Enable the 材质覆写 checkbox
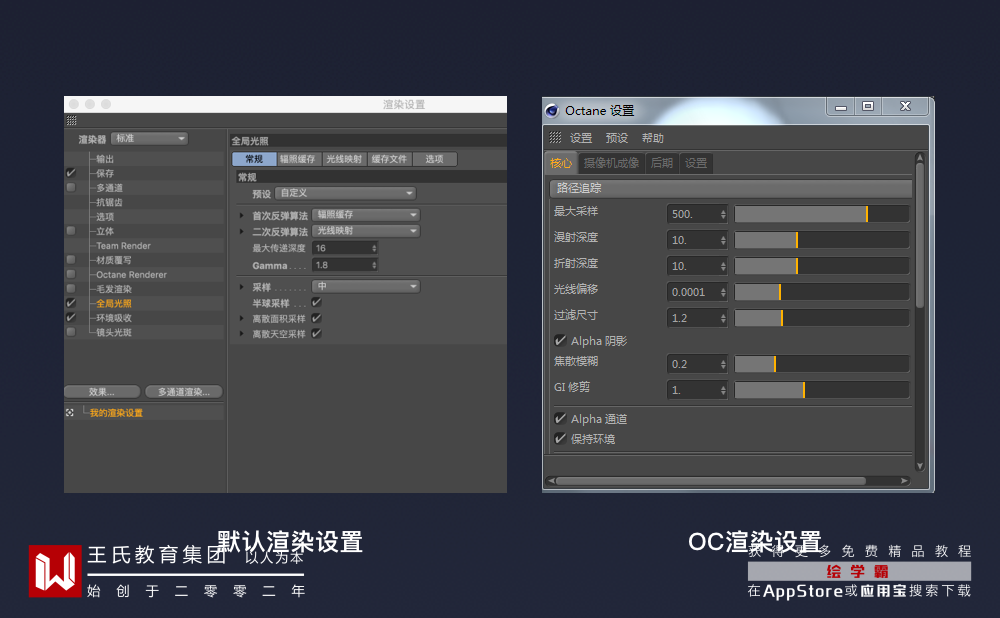 [71, 260]
